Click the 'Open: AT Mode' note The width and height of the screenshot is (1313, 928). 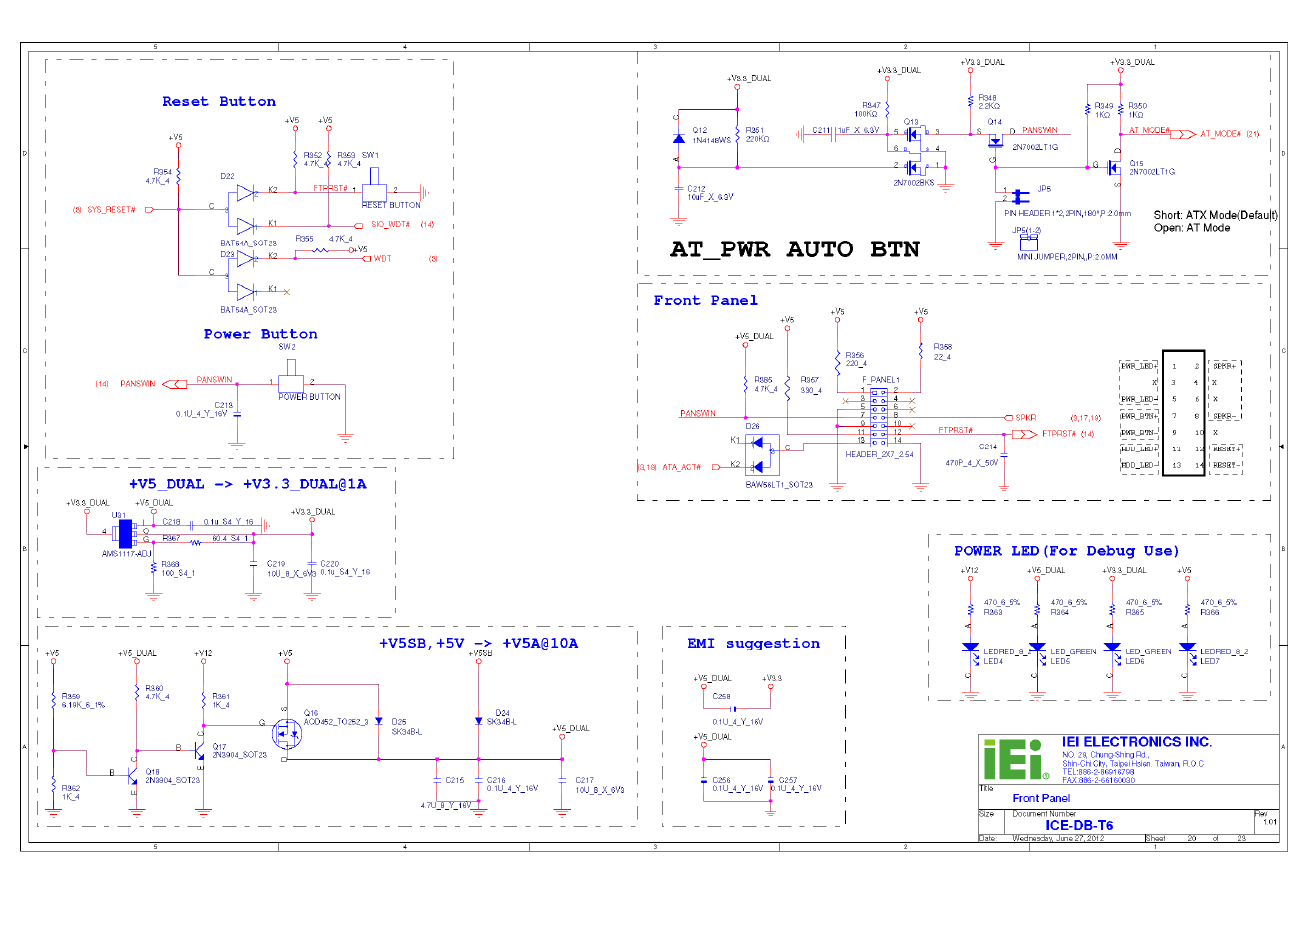[1191, 228]
